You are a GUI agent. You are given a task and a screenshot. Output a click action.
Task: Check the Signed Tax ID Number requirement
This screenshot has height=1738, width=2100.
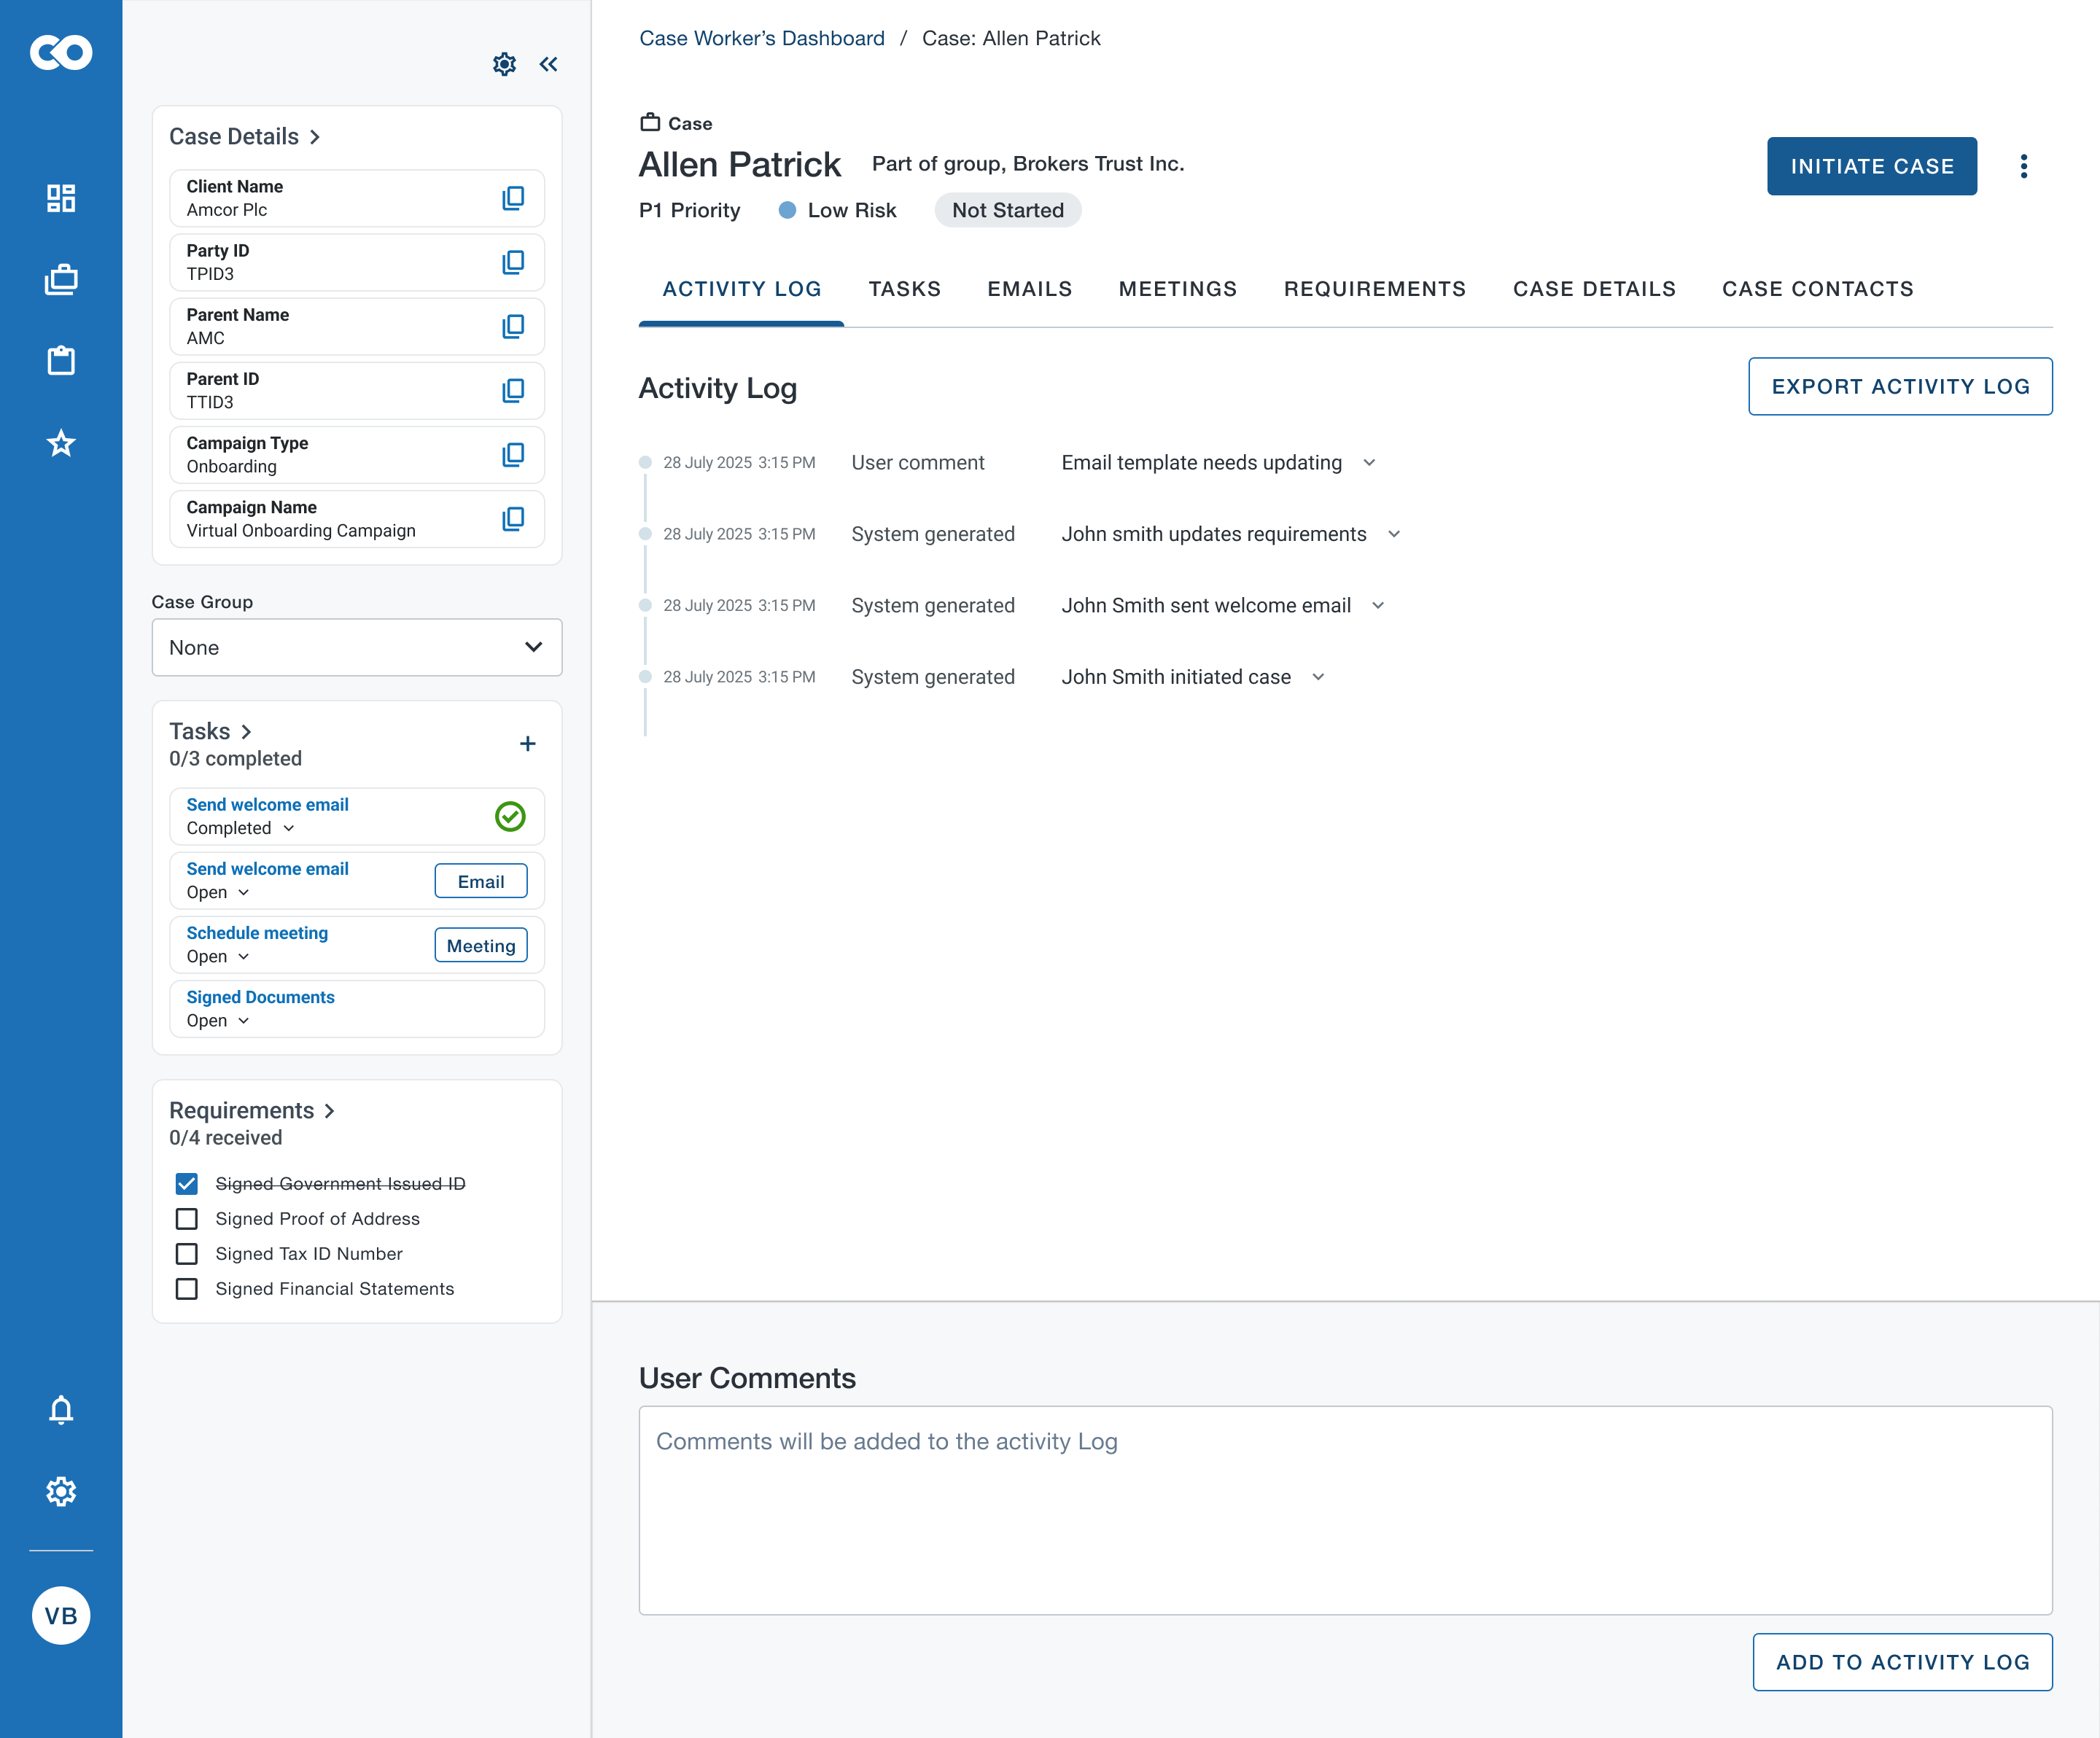187,1254
